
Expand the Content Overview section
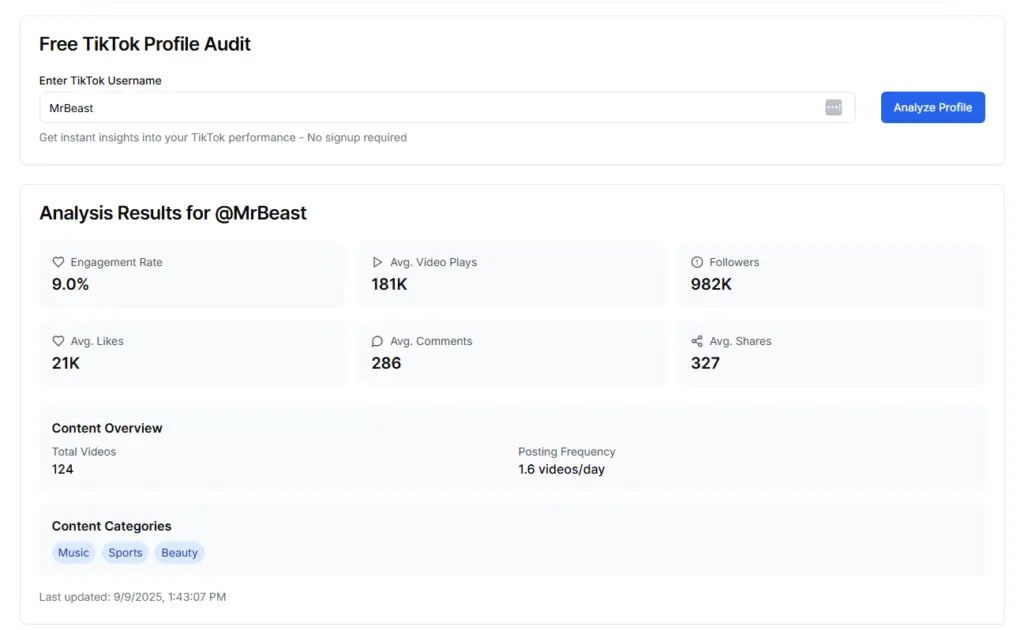click(107, 428)
